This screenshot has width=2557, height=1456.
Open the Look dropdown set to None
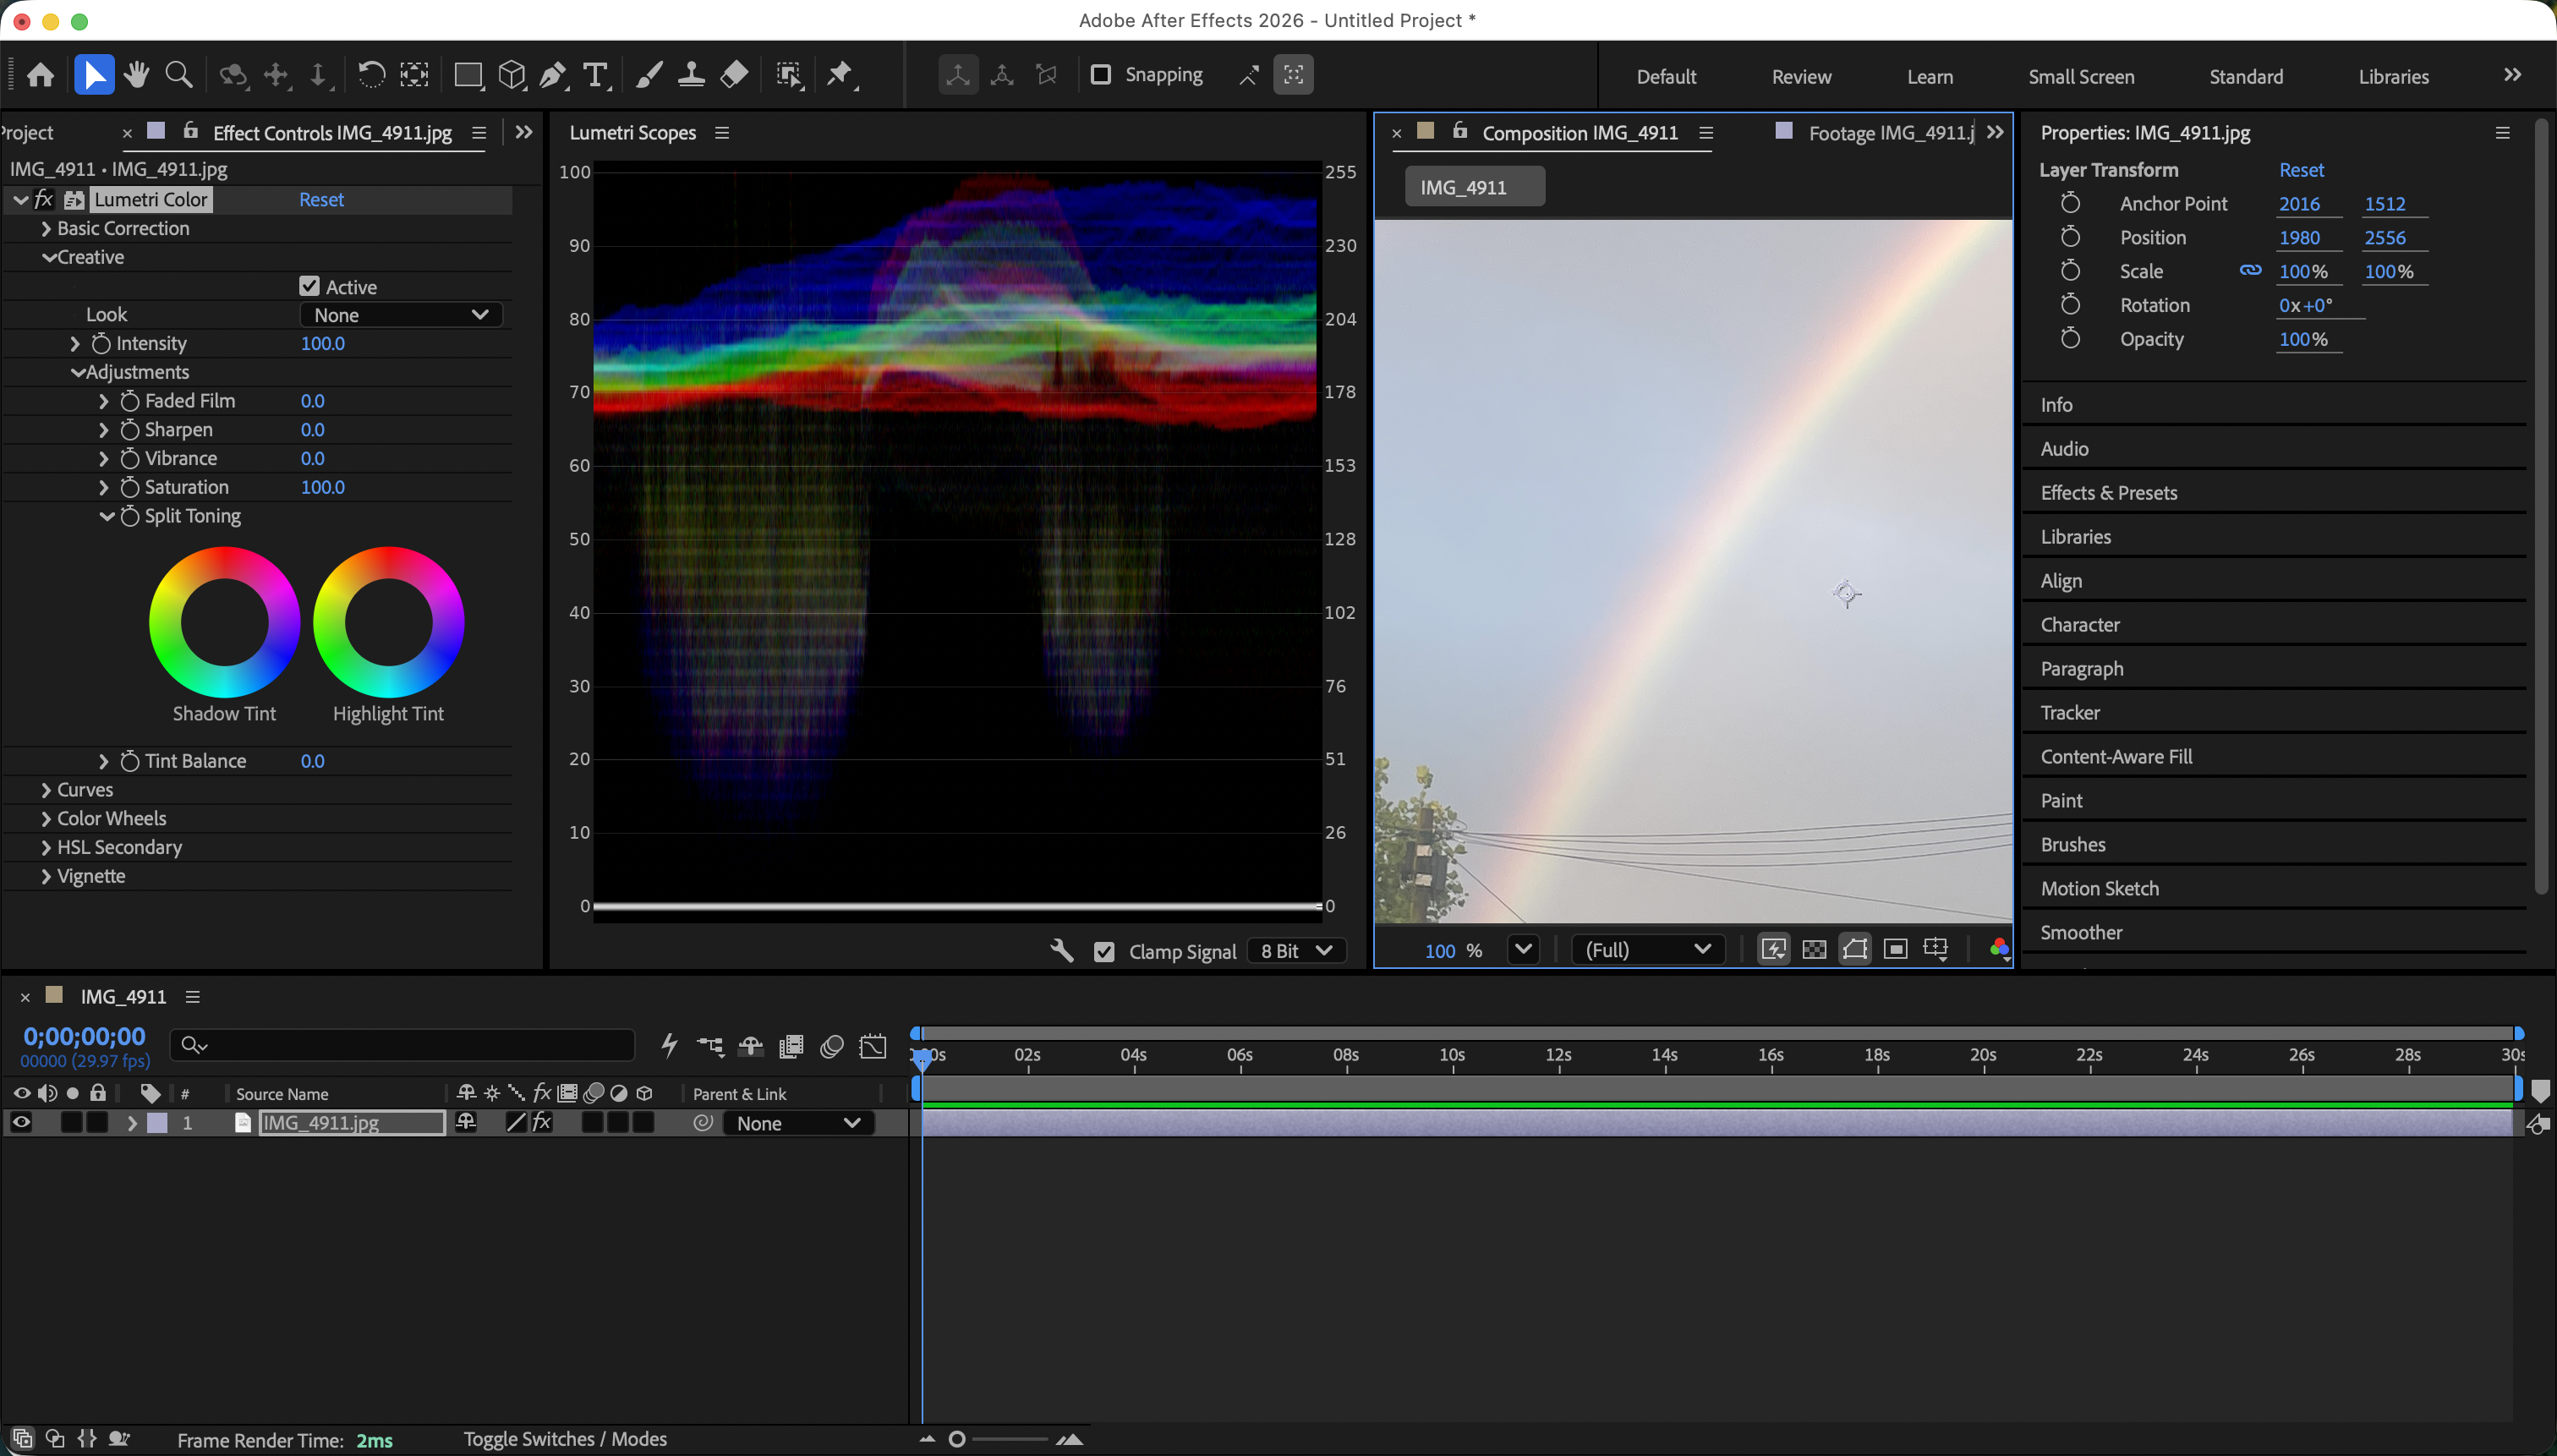pyautogui.click(x=400, y=315)
